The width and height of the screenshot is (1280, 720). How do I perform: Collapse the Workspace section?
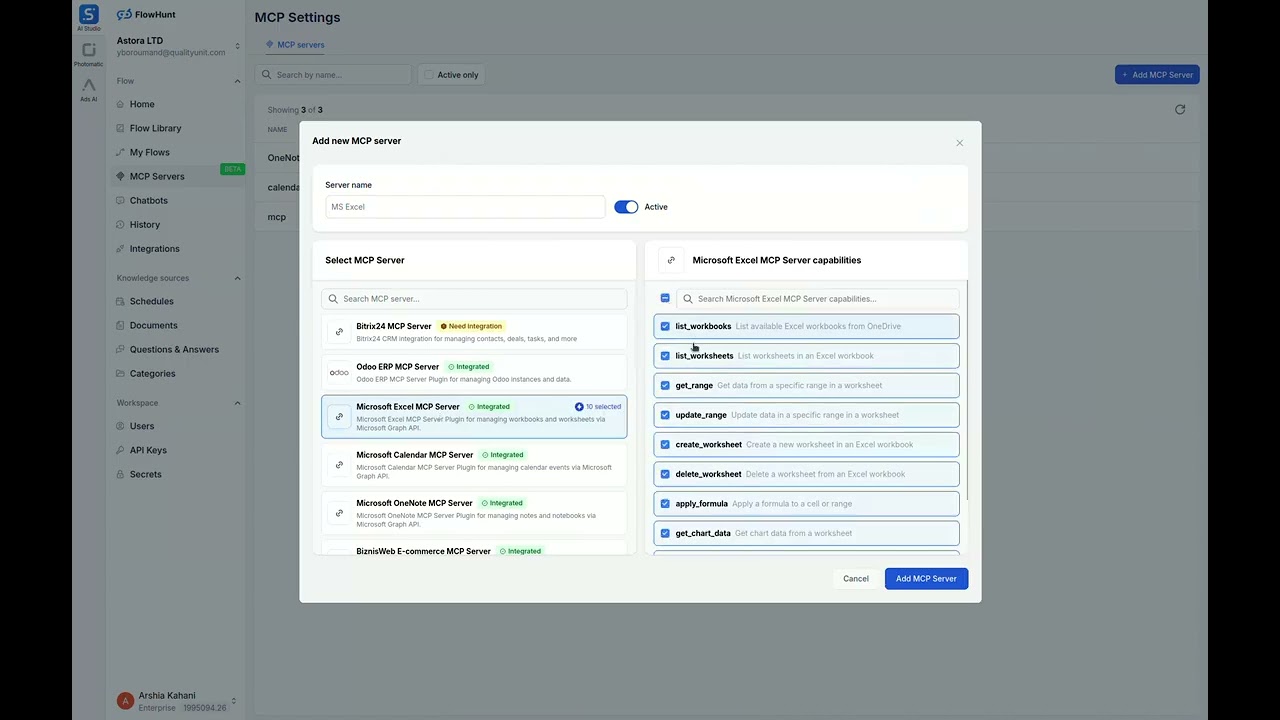[237, 403]
